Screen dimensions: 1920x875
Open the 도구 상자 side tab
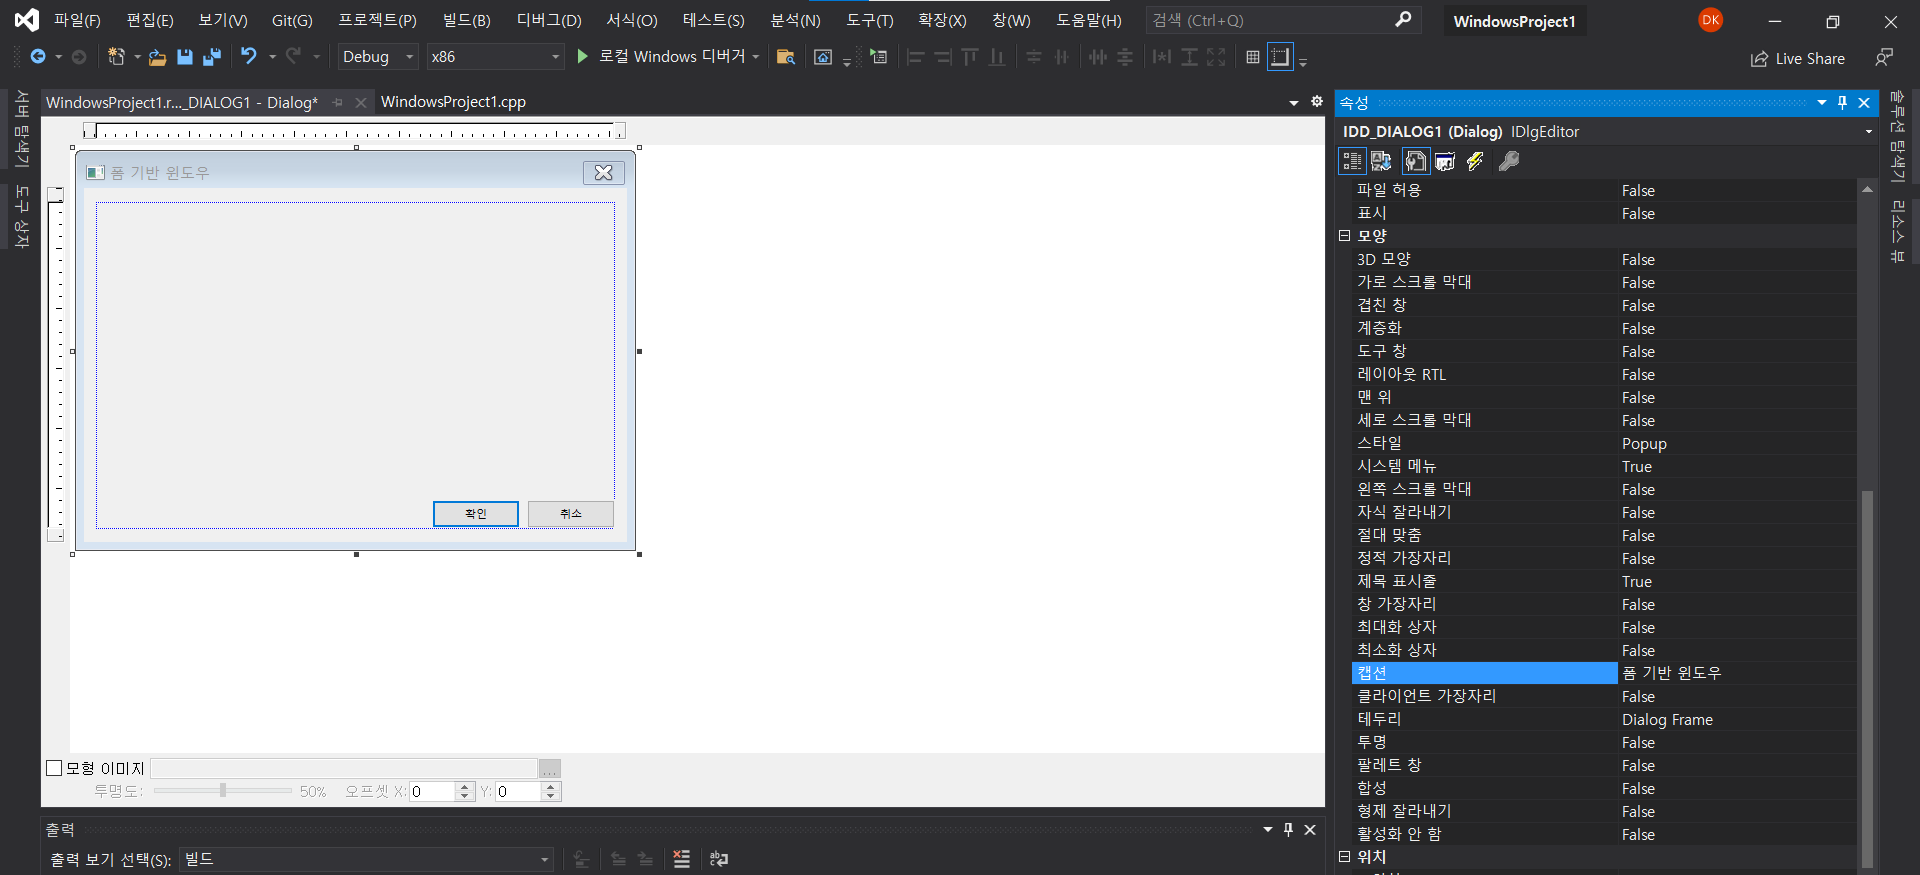click(22, 216)
